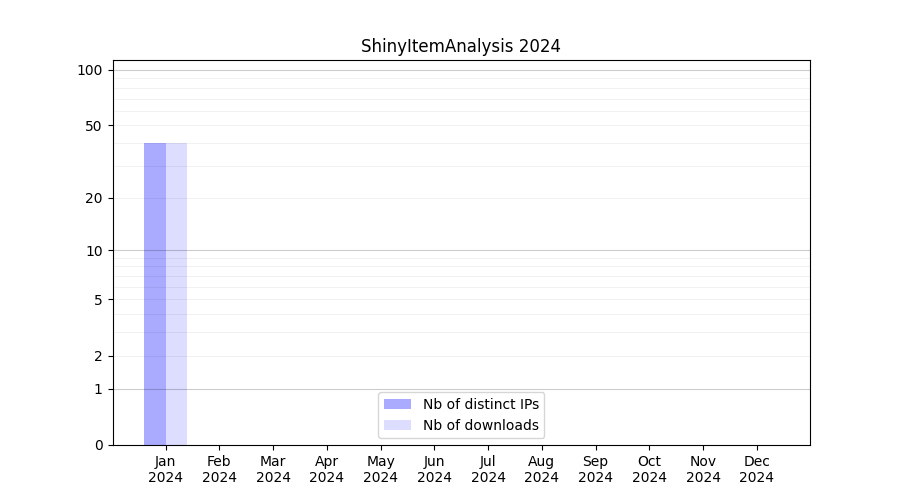The image size is (900, 500).
Task: Click the 'Jun 2024' x-axis label
Action: tap(434, 469)
